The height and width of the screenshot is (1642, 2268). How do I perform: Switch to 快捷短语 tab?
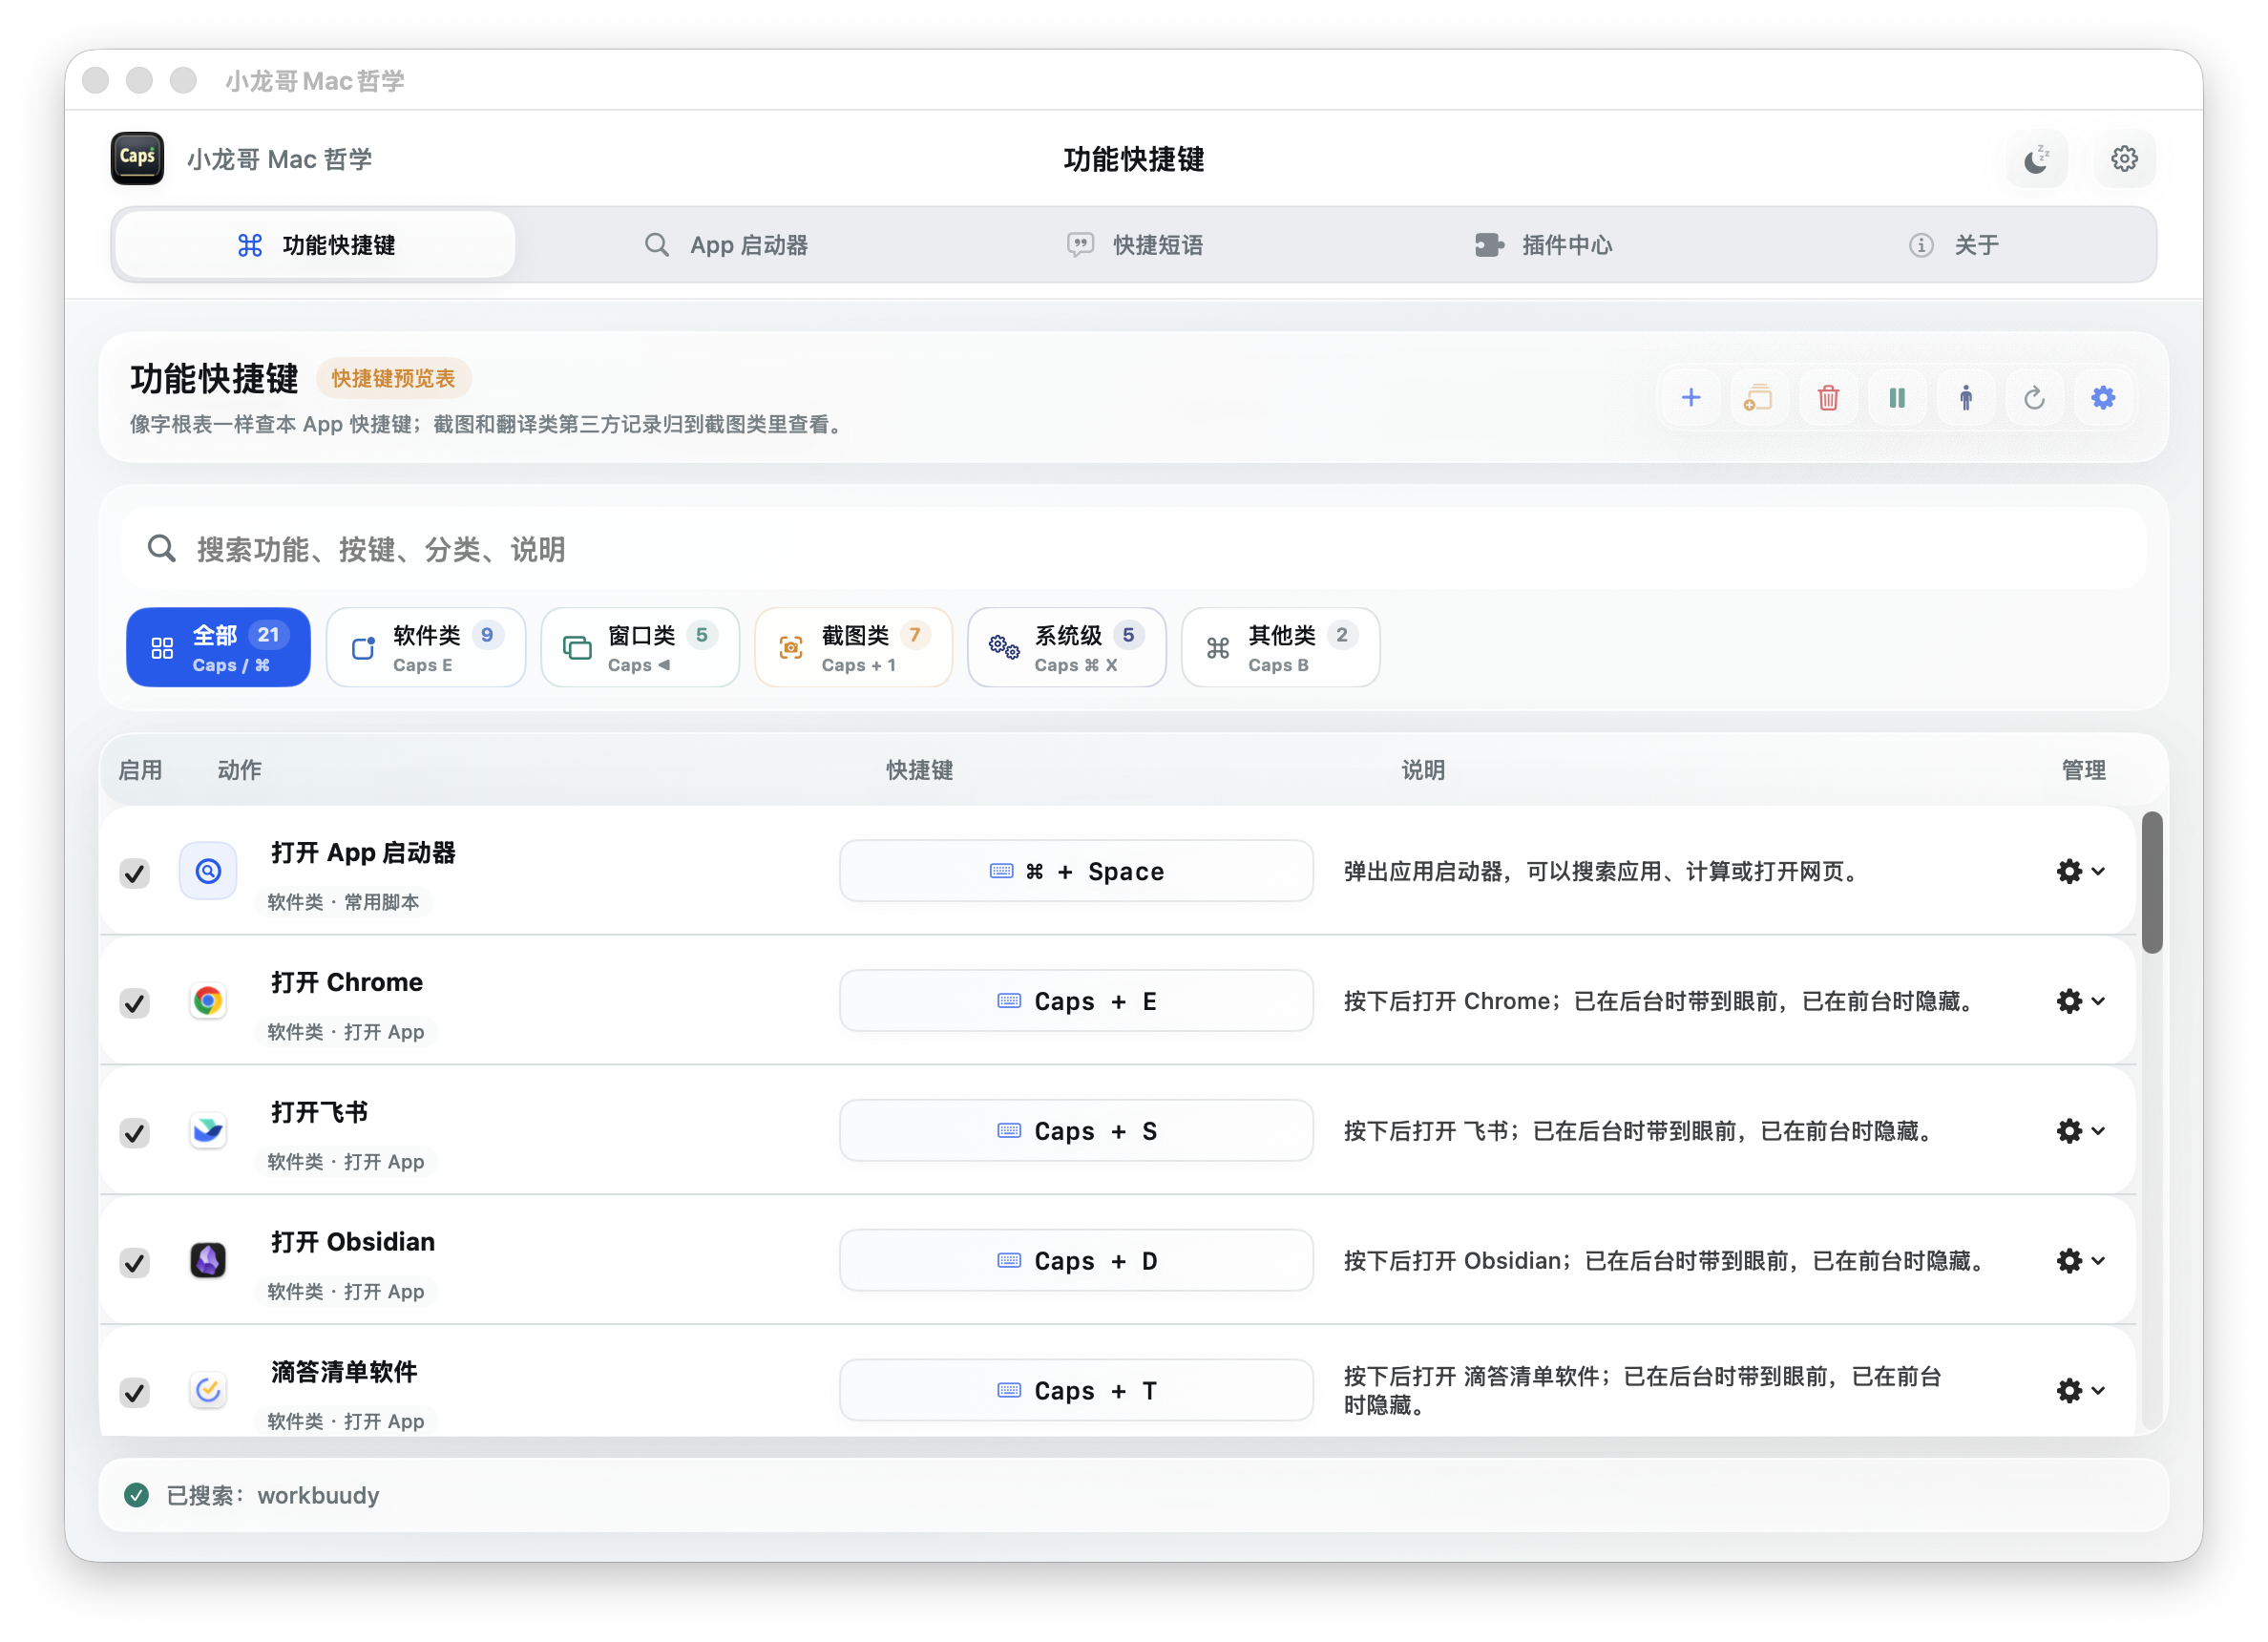[x=1135, y=245]
